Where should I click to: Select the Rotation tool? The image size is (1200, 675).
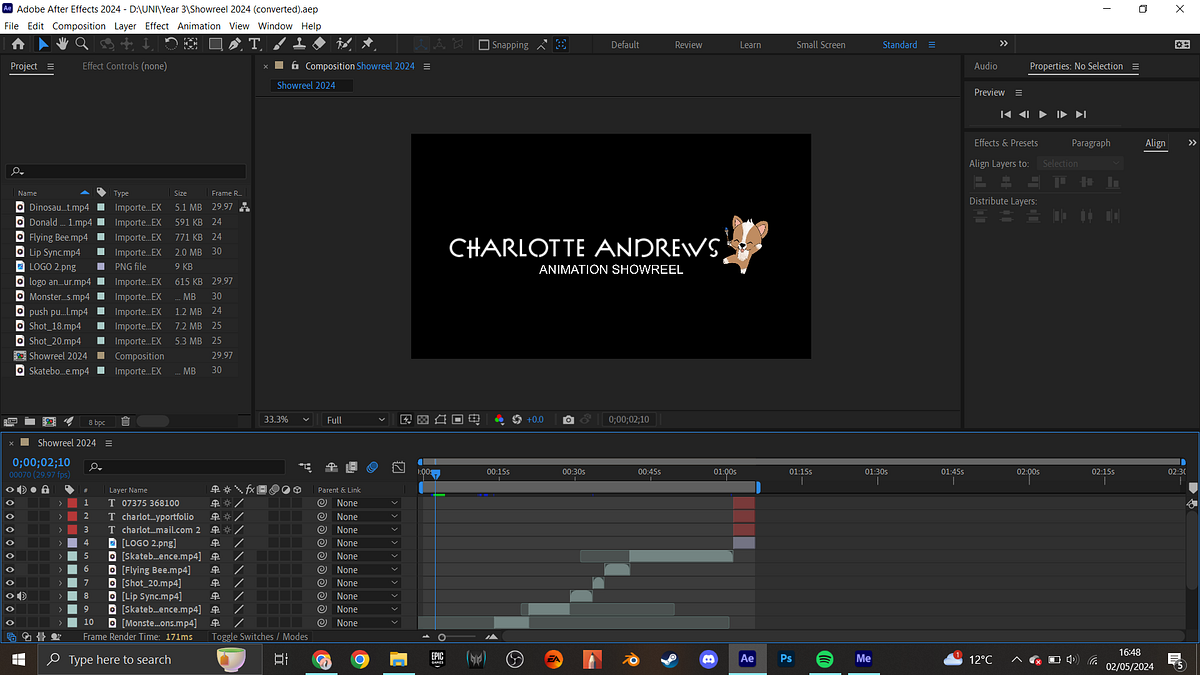click(x=169, y=44)
